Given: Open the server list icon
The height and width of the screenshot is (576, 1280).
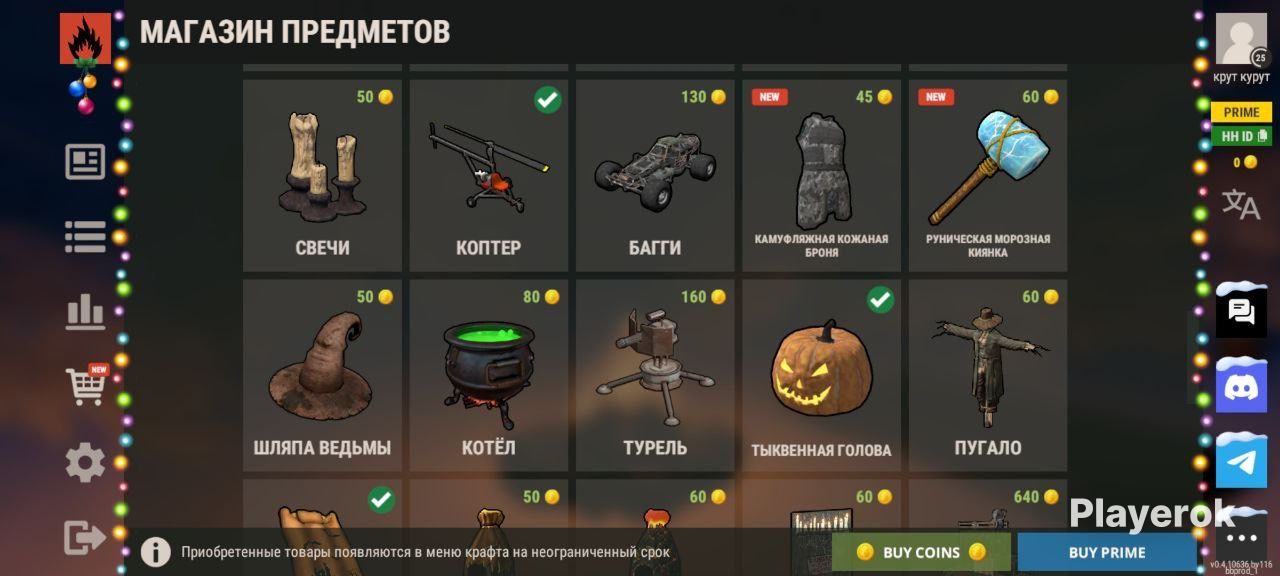Looking at the screenshot, I should point(85,236).
